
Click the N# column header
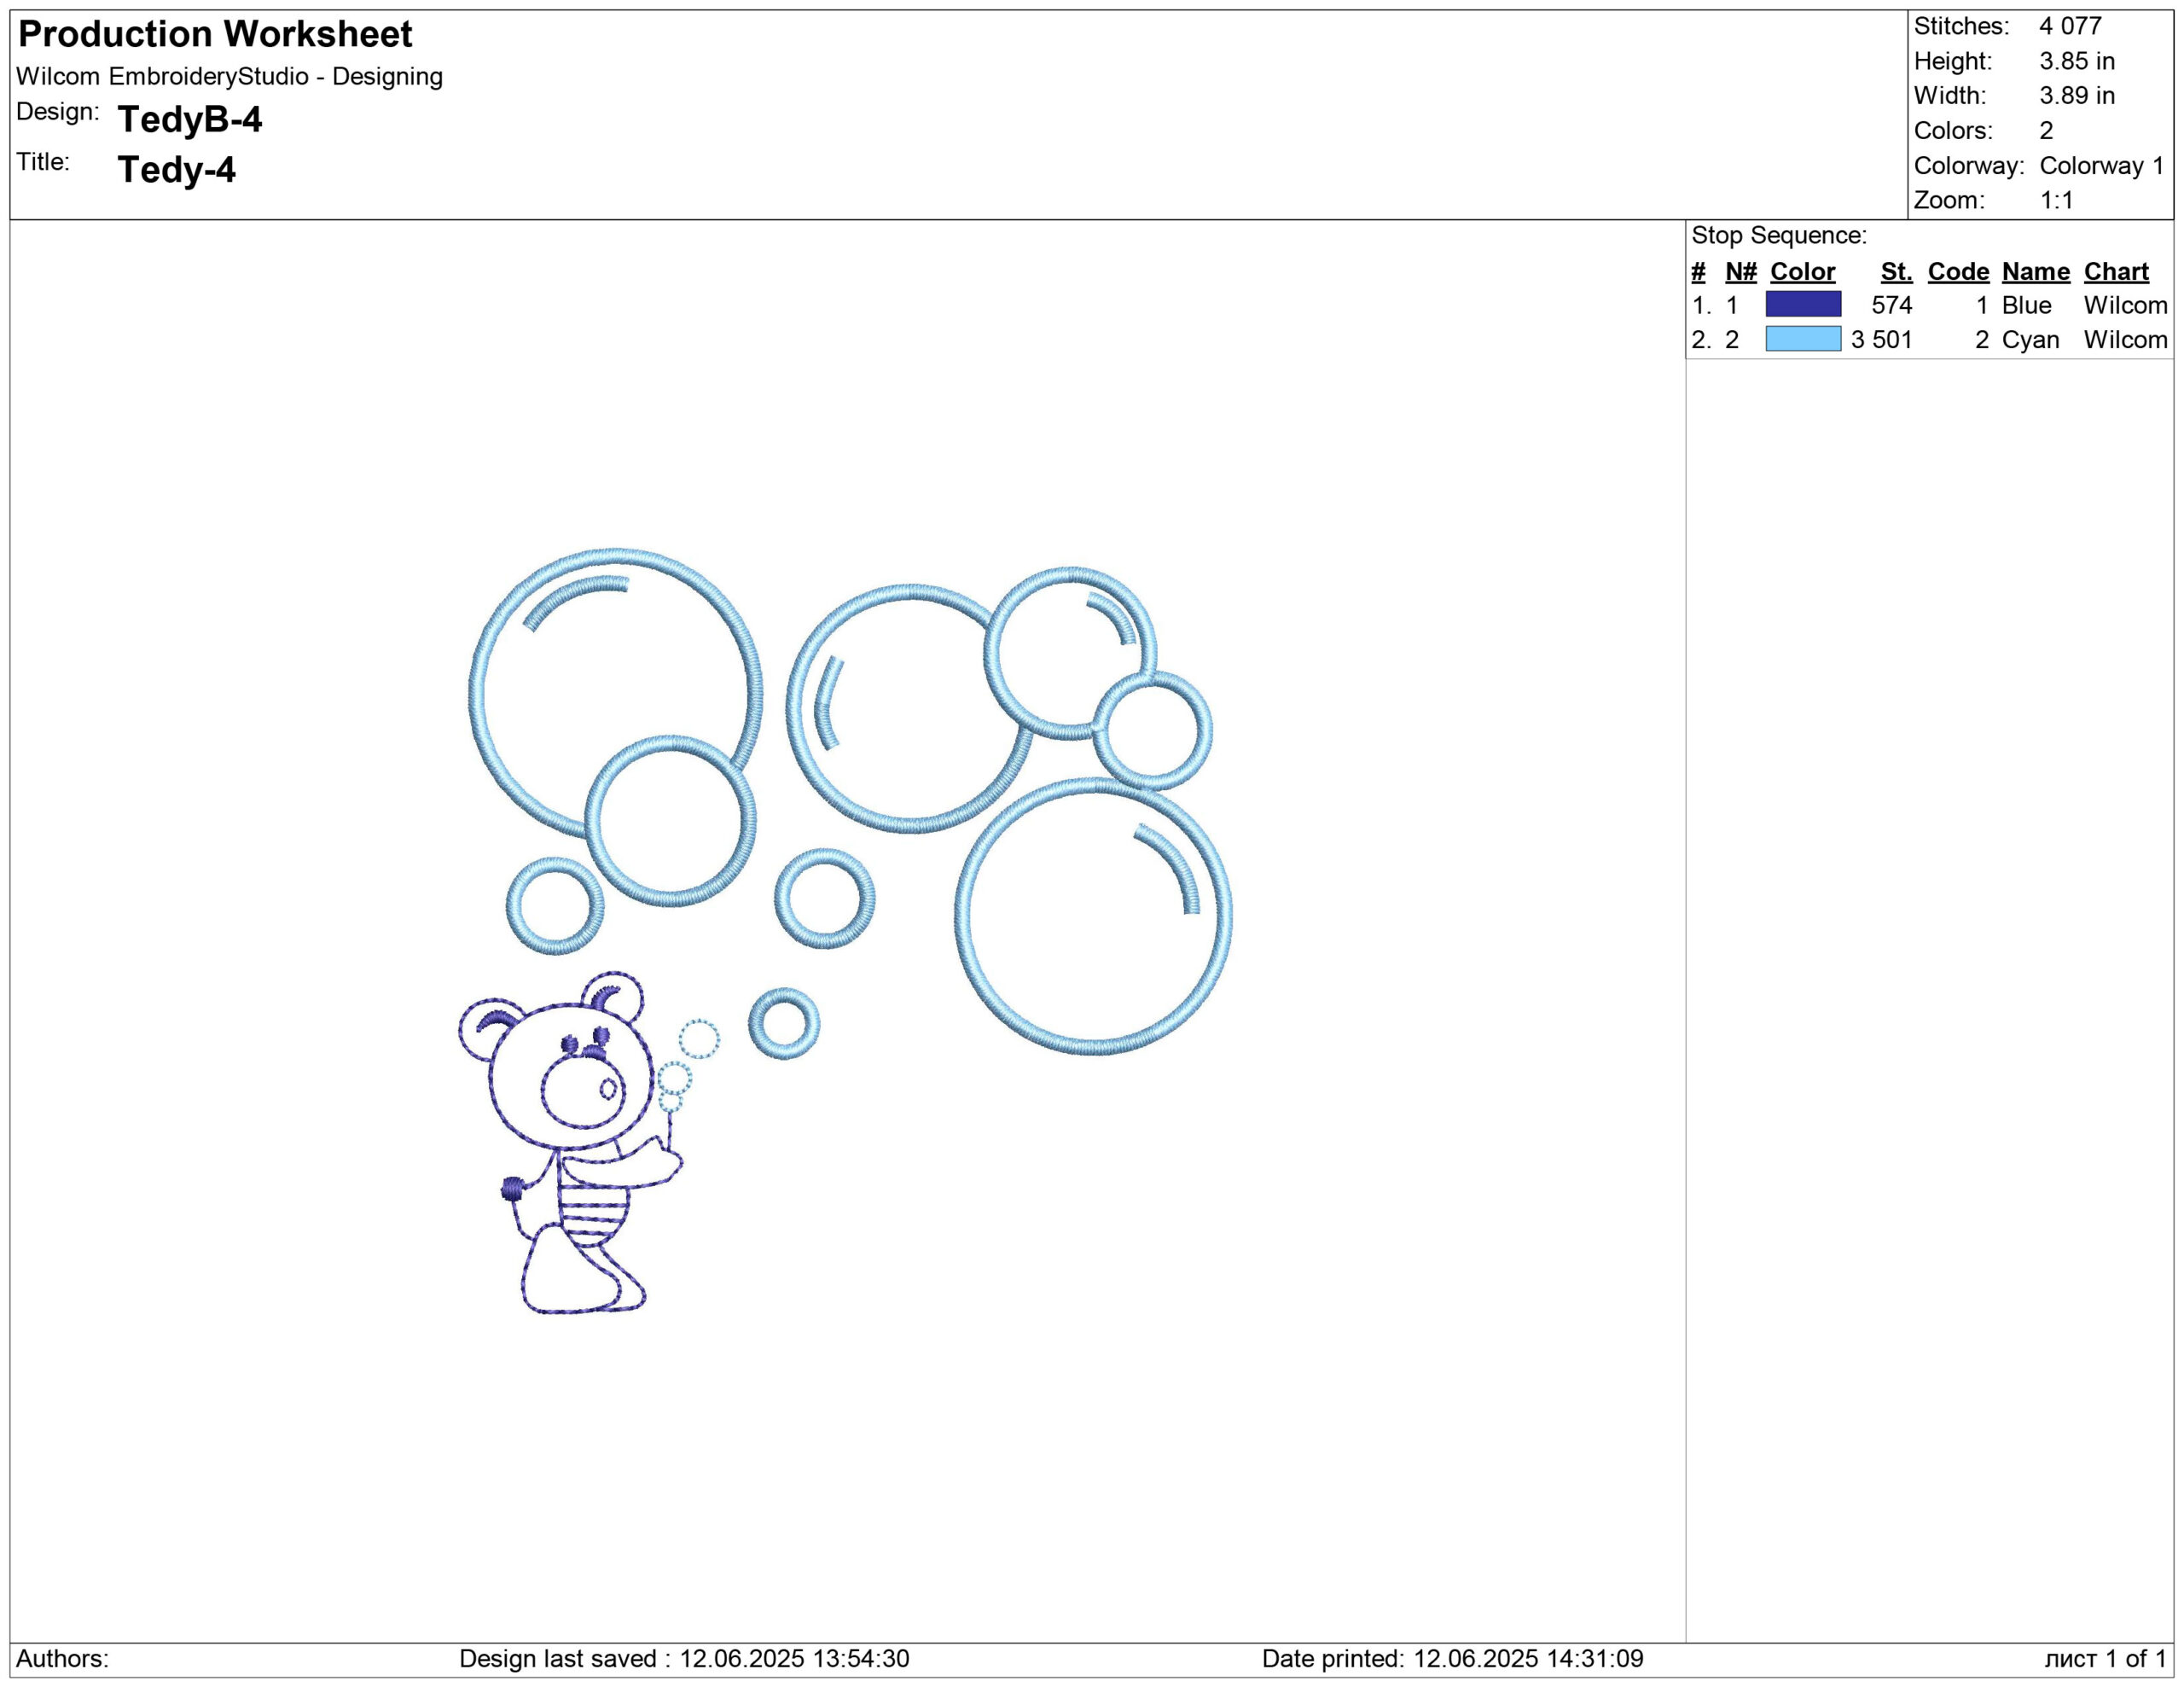click(x=1741, y=272)
